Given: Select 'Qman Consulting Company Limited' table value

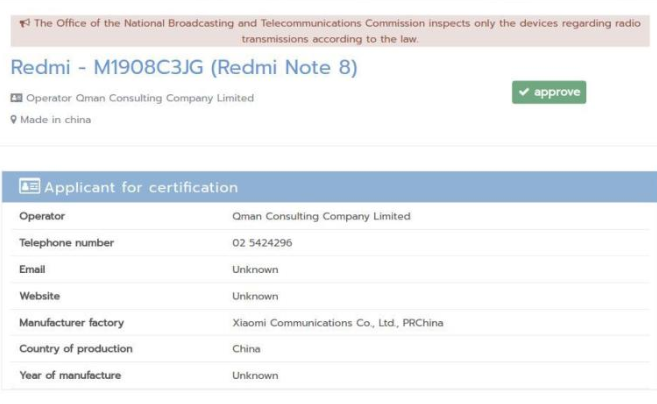Looking at the screenshot, I should click(321, 216).
